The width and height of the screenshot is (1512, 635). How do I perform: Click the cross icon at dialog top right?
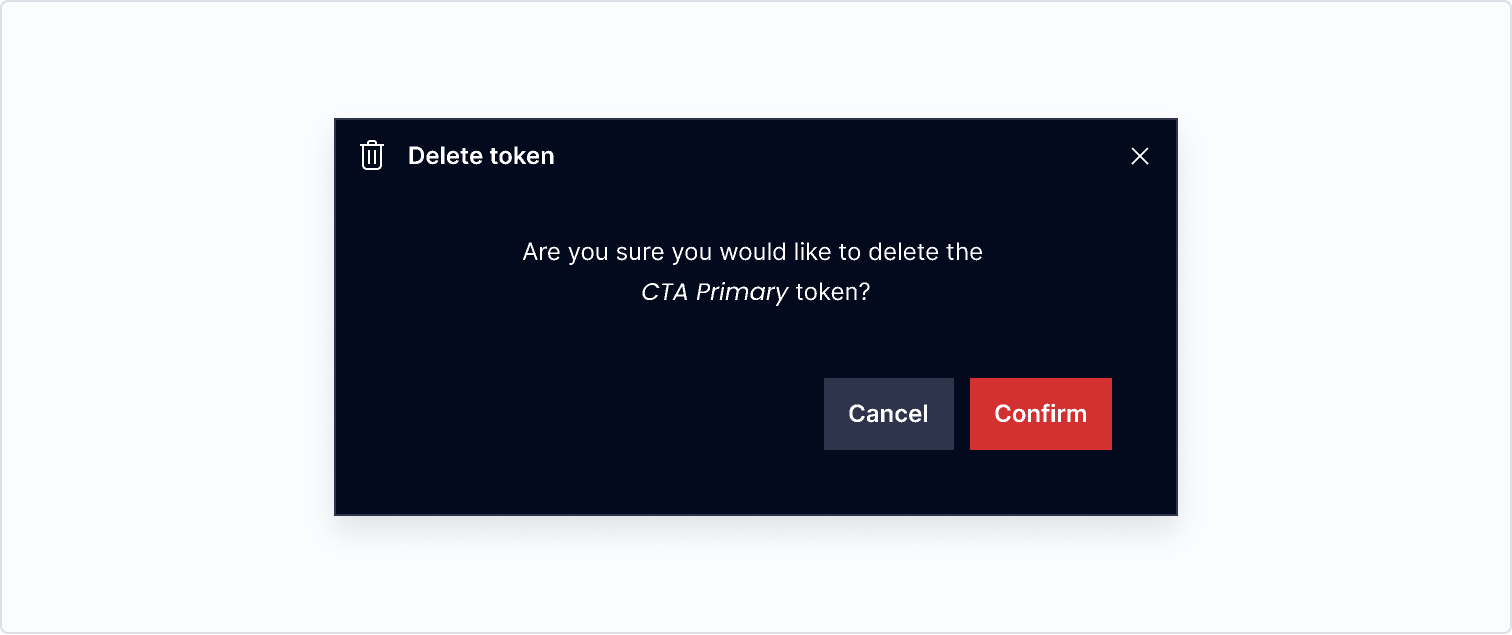(1140, 156)
